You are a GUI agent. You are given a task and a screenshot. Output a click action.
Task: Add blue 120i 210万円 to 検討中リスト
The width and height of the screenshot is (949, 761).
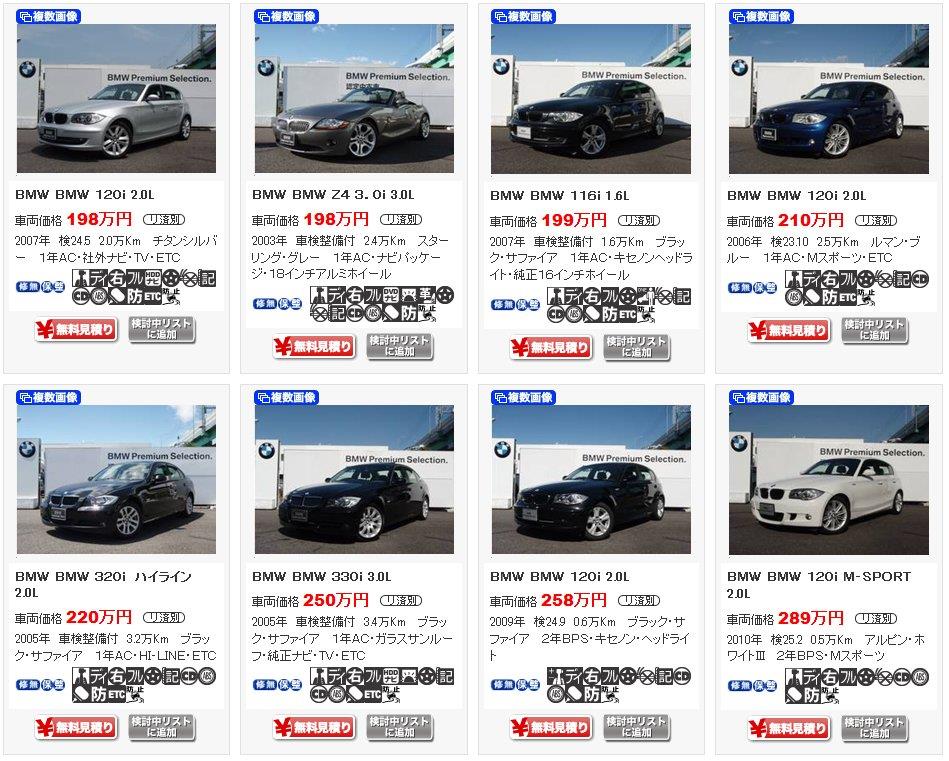[x=875, y=331]
